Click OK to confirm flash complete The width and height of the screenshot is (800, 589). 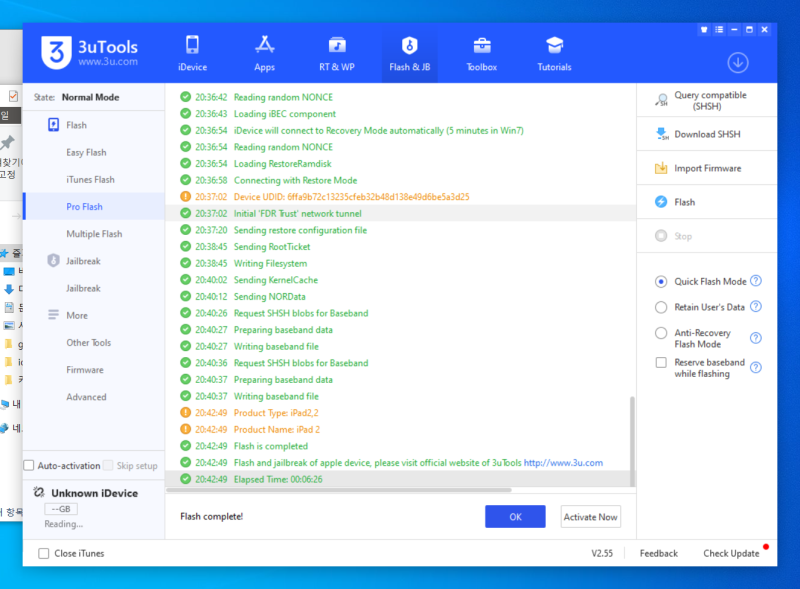(x=515, y=517)
